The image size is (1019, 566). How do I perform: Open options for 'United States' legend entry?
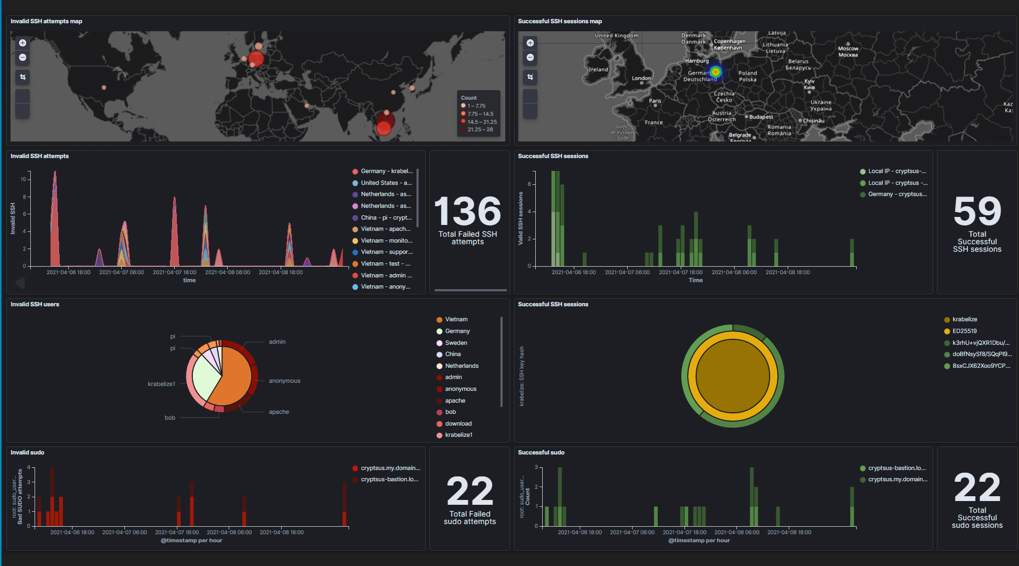point(385,183)
